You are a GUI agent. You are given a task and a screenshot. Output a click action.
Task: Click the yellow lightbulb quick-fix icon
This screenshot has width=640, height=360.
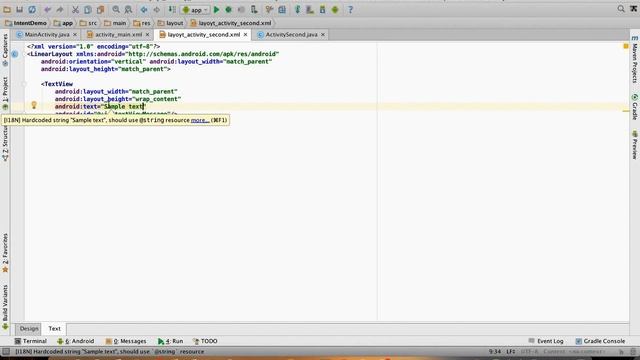[34, 105]
